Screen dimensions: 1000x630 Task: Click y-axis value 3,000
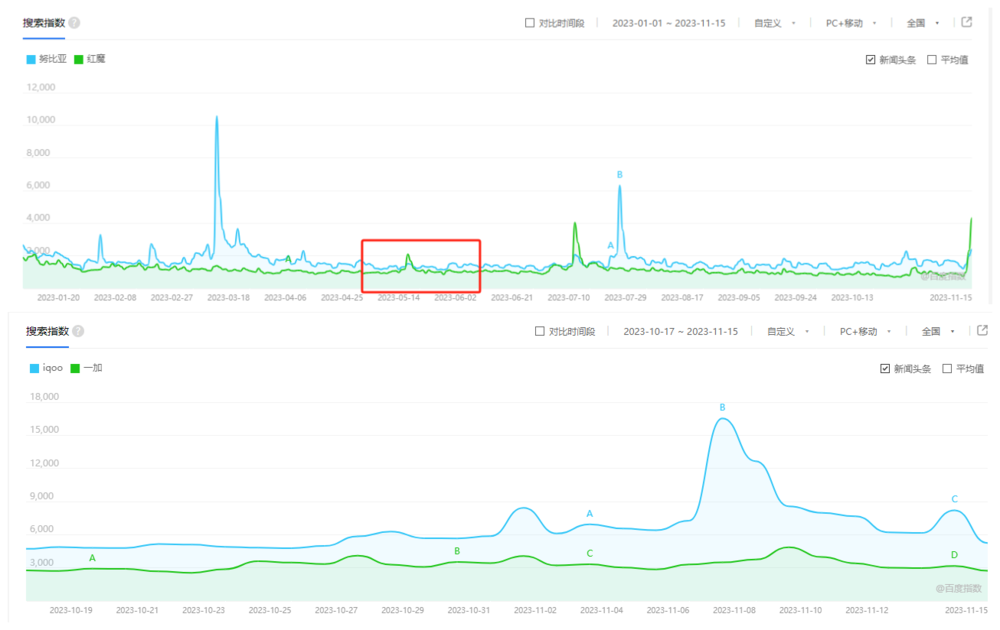click(41, 563)
